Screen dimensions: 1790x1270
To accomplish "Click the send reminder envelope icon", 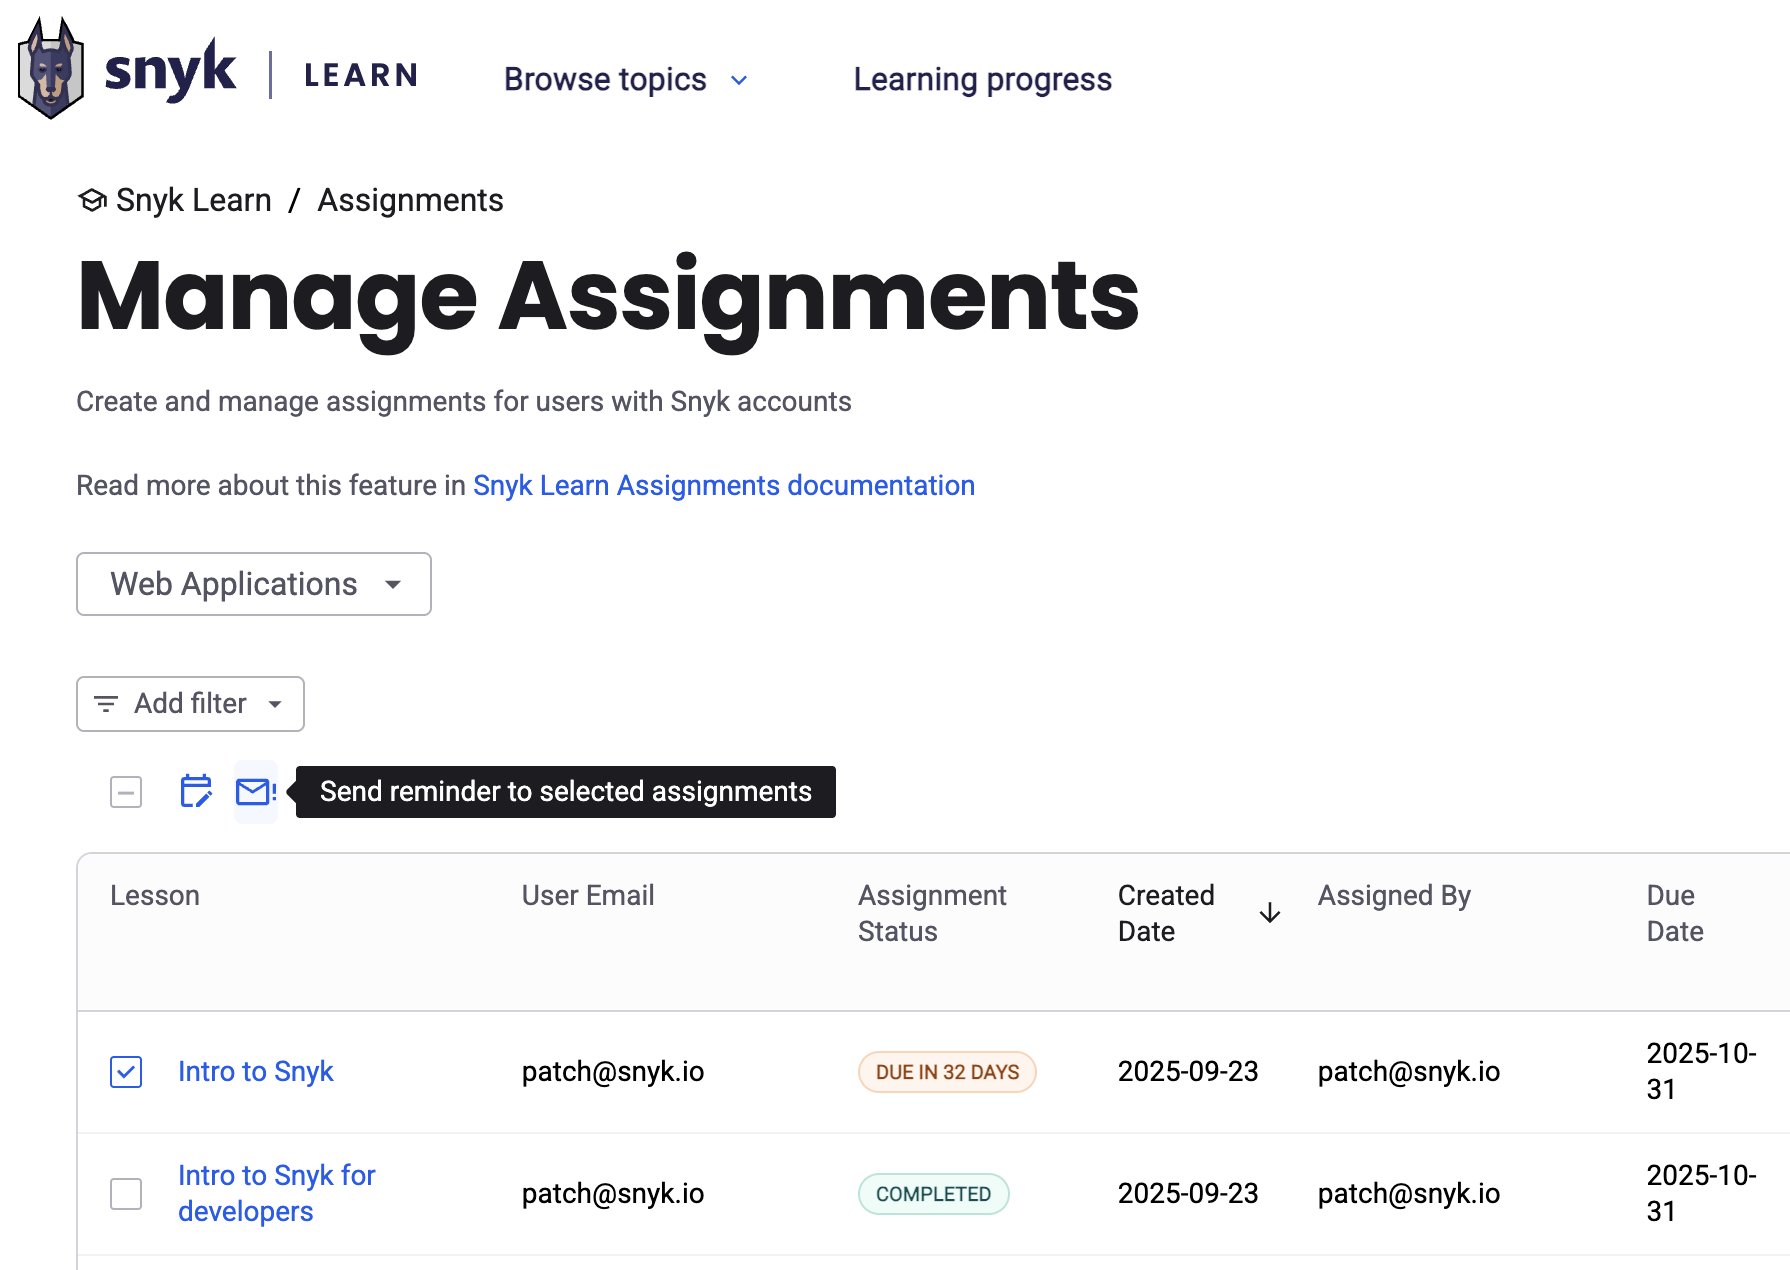I will pyautogui.click(x=255, y=792).
